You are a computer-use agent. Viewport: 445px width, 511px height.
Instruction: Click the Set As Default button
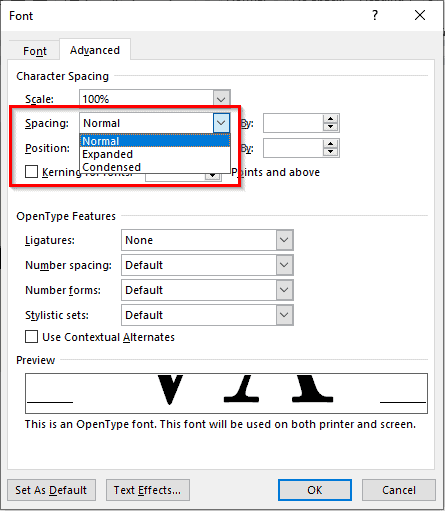point(51,490)
